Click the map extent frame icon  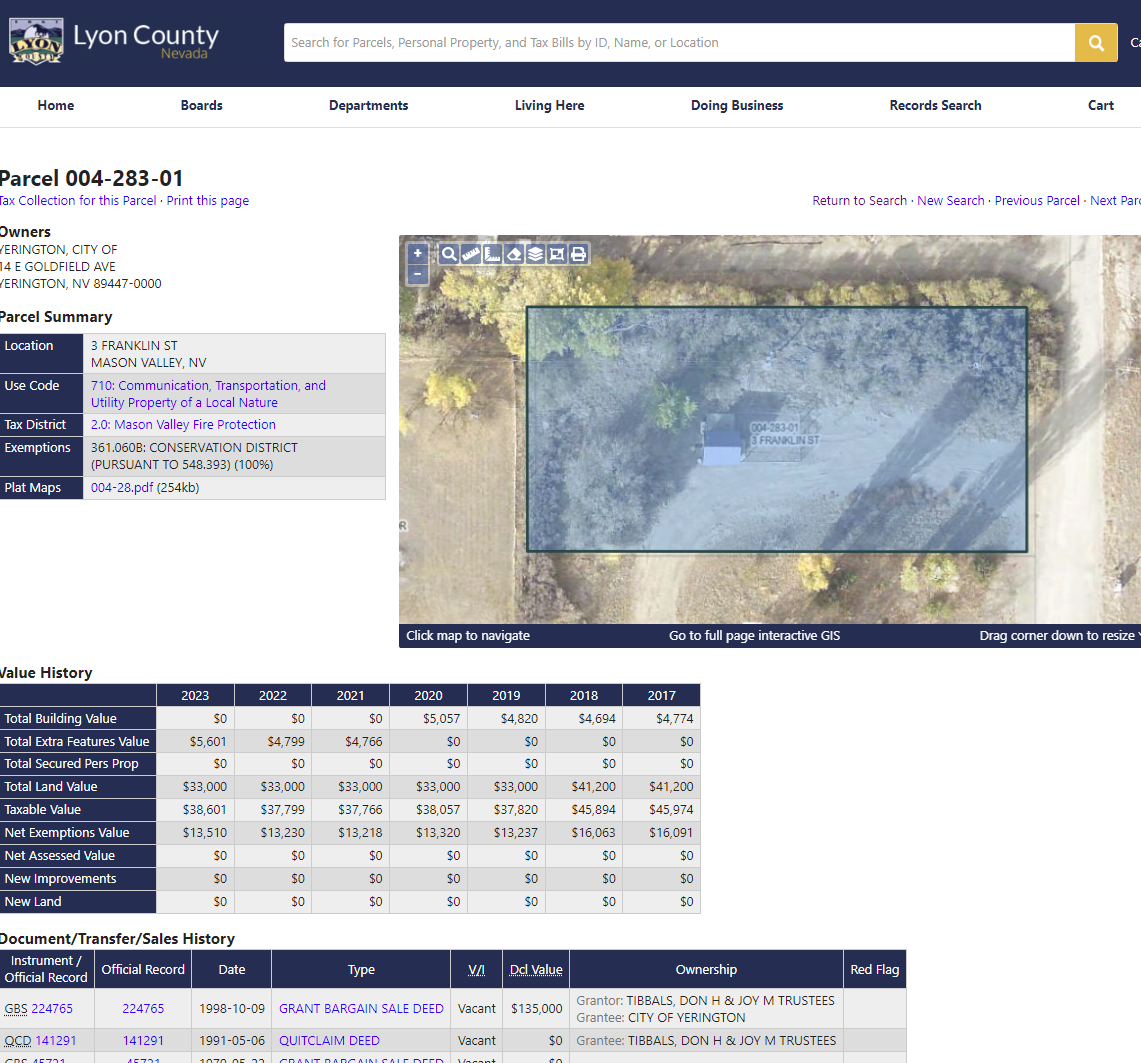tap(557, 254)
